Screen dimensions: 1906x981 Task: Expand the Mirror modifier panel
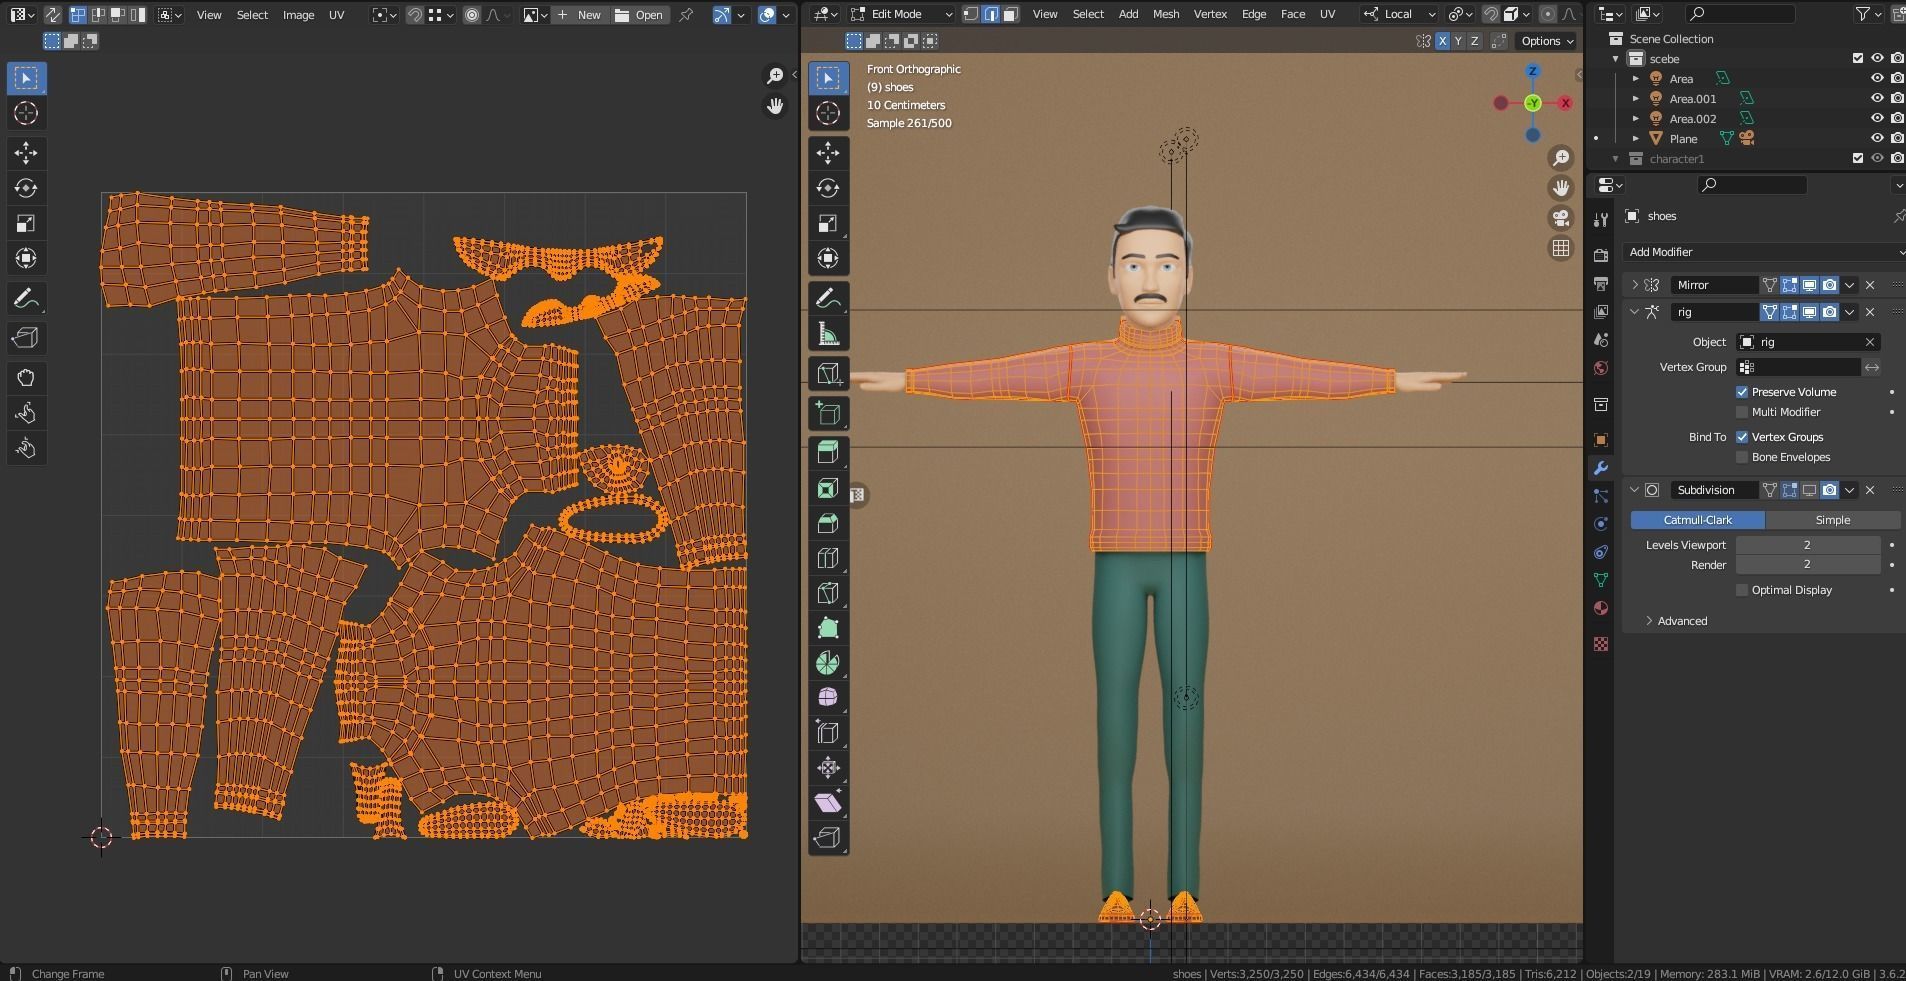click(x=1635, y=285)
